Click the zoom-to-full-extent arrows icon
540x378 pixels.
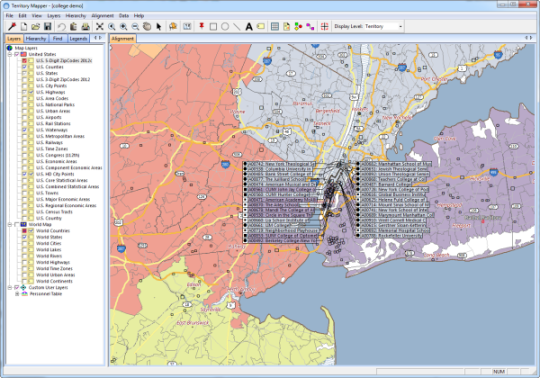pyautogui.click(x=100, y=27)
